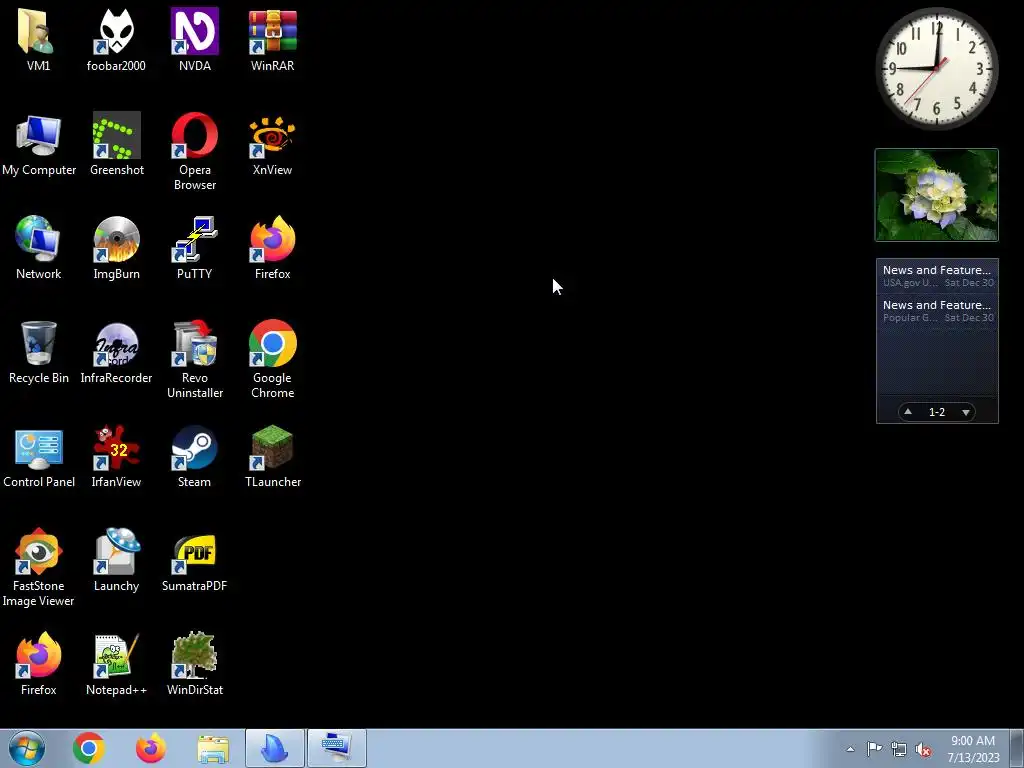Go to next feed headlines page
The width and height of the screenshot is (1024, 768).
click(x=966, y=412)
